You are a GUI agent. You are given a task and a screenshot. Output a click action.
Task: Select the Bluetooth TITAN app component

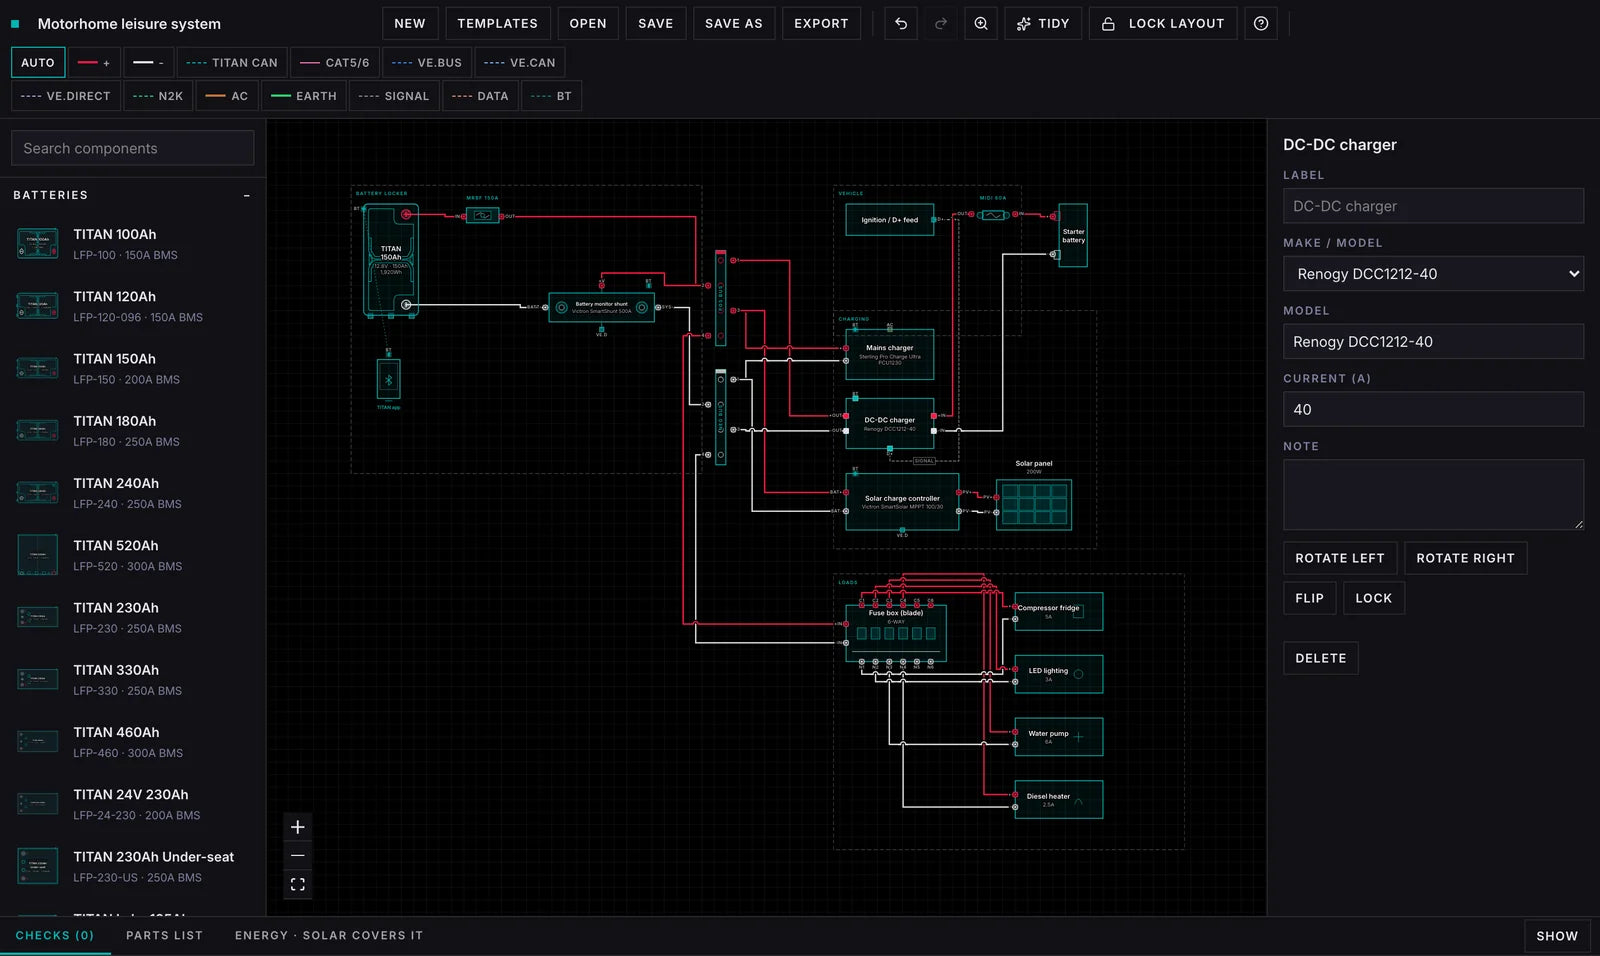click(389, 379)
